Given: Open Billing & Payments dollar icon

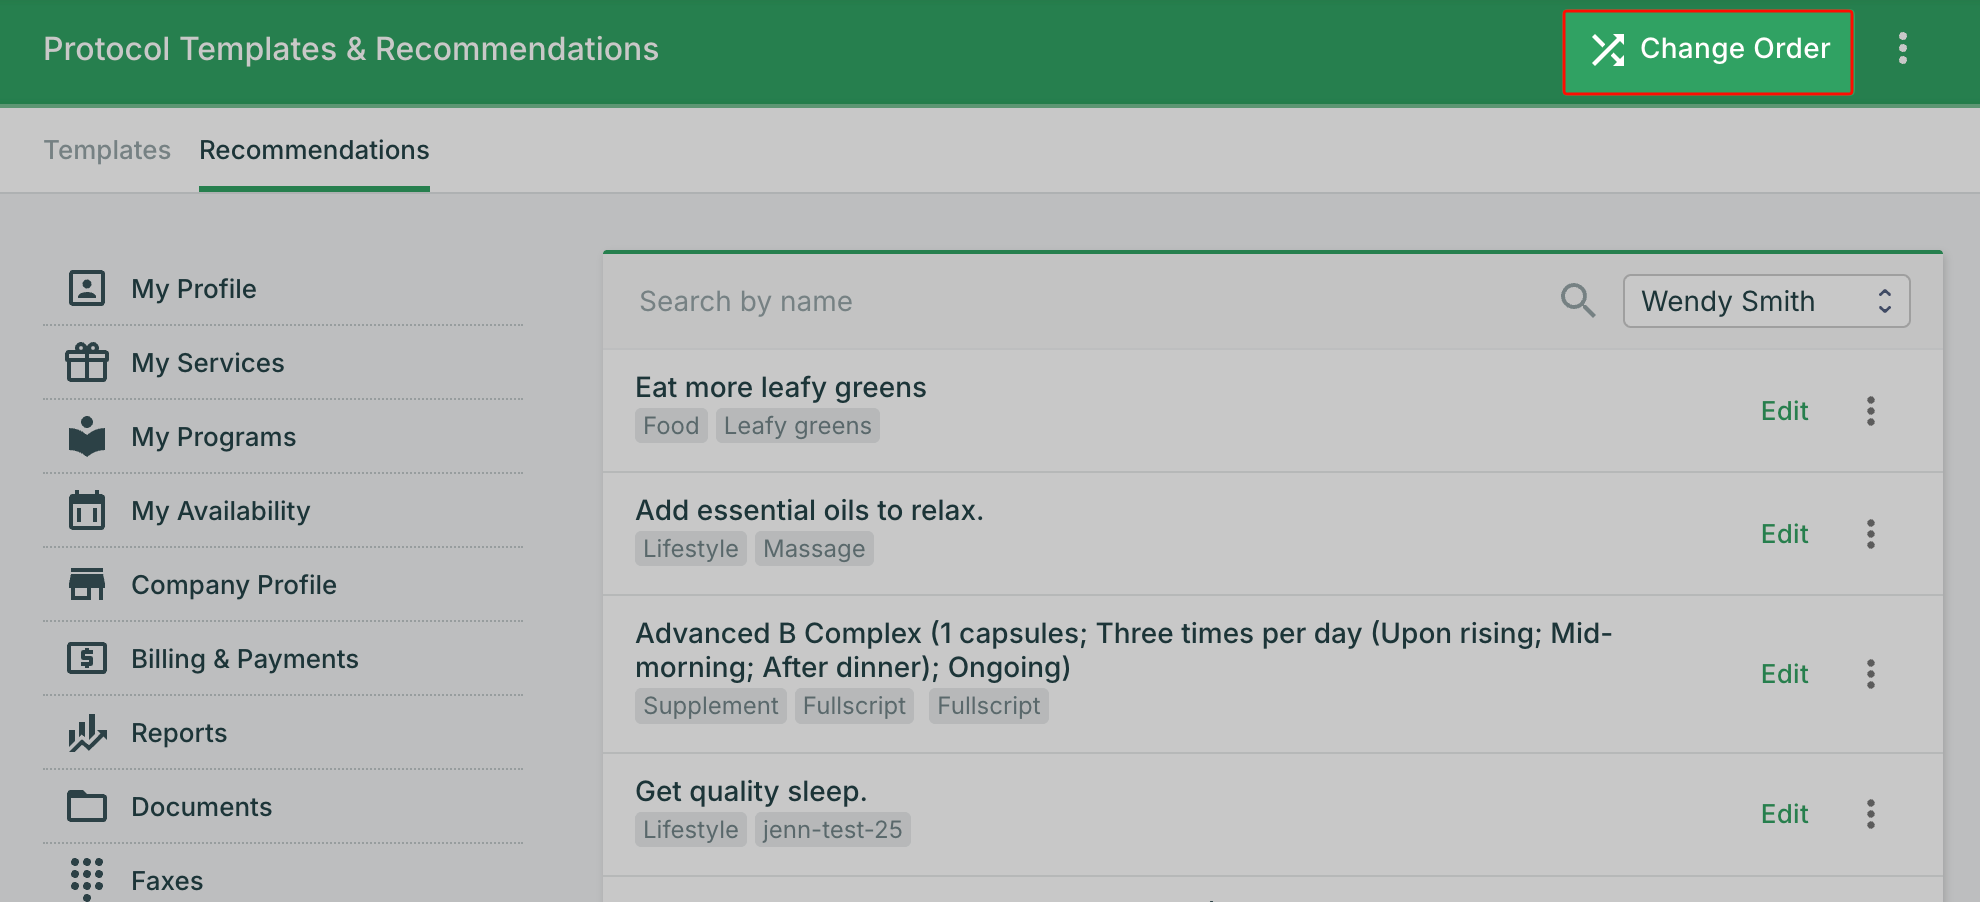Looking at the screenshot, I should [x=87, y=658].
